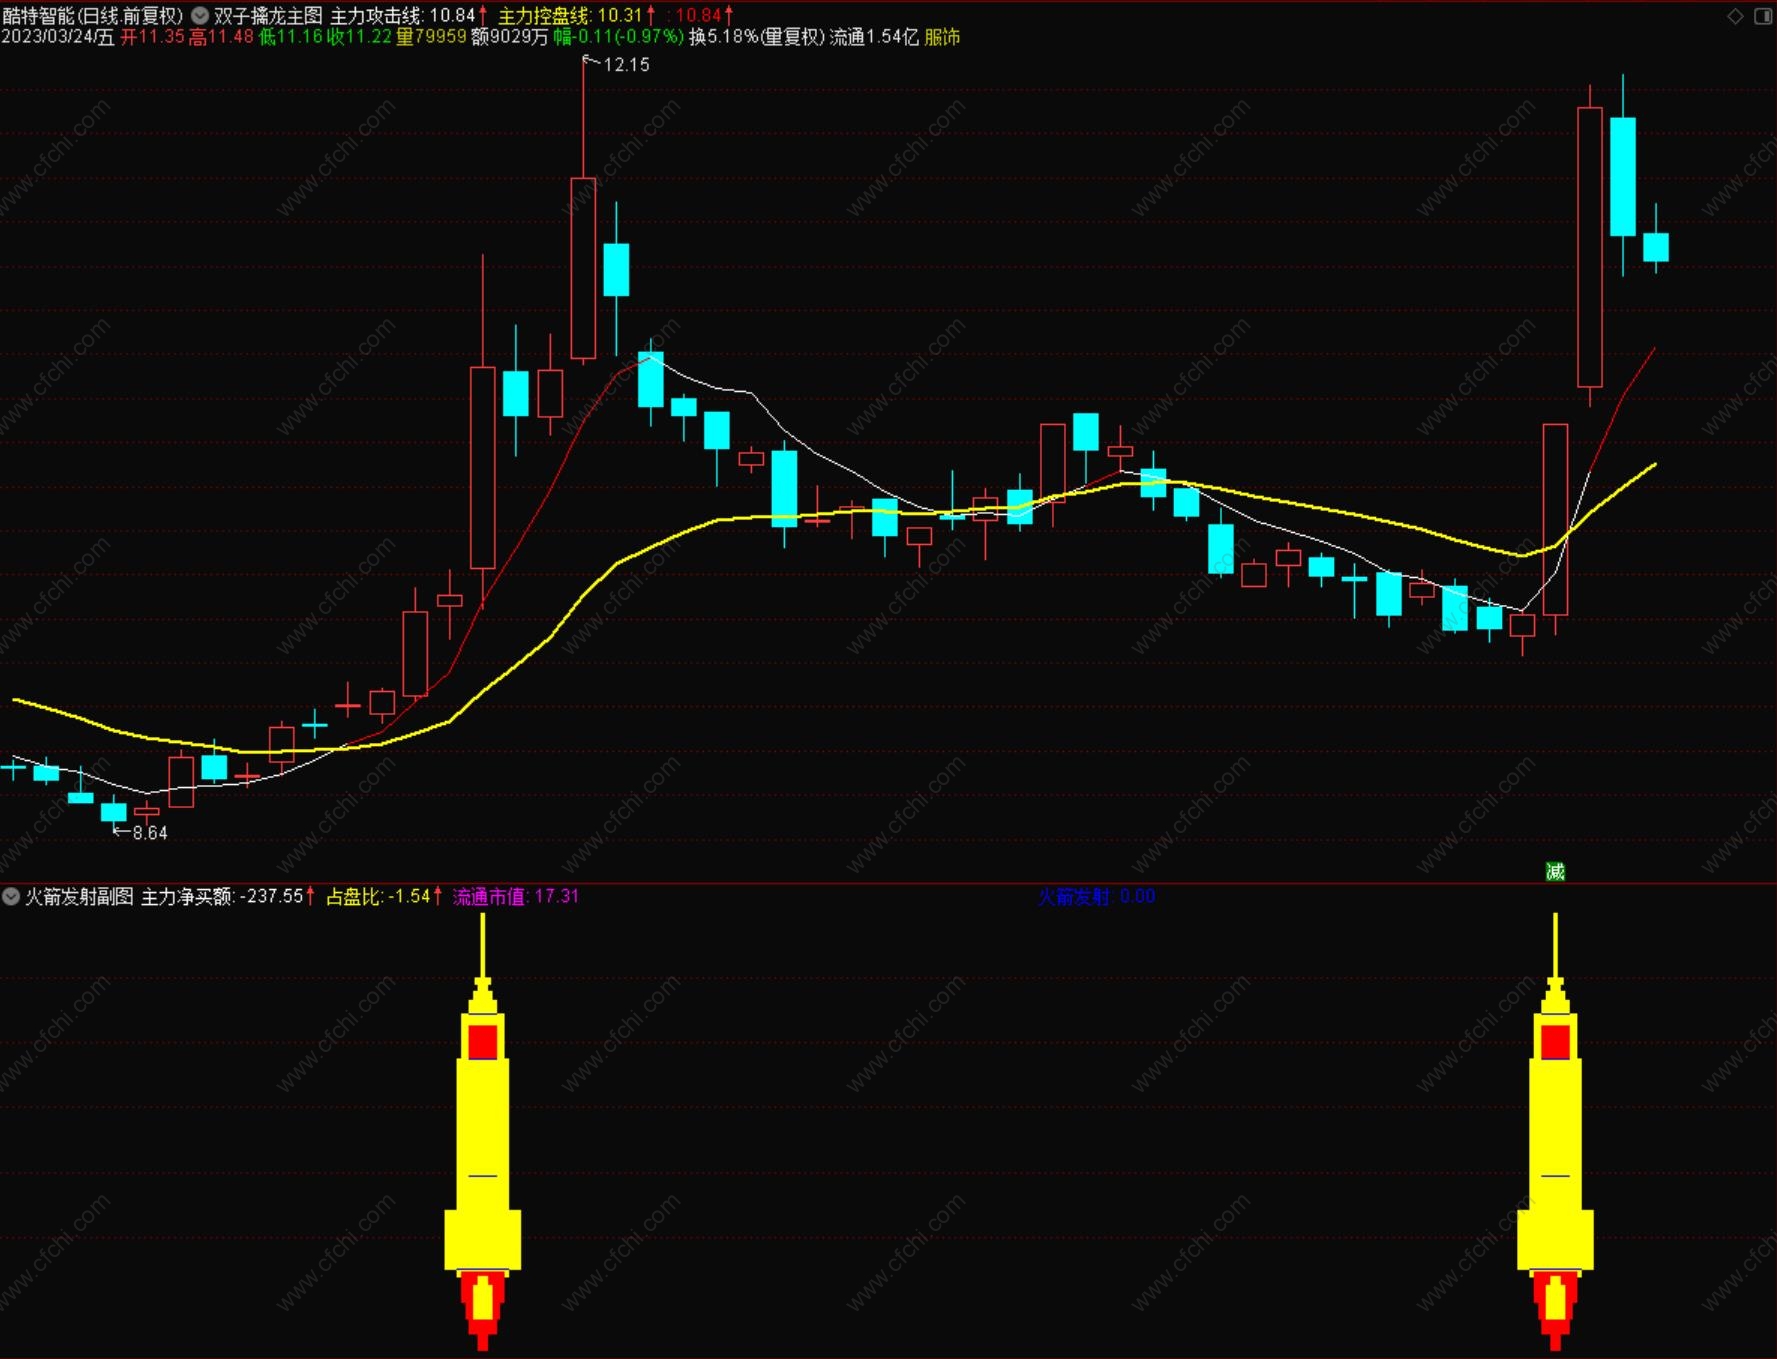Viewport: 1777px width, 1359px height.
Task: Click the 火箭发射副图 indicator name
Action: pos(79,897)
